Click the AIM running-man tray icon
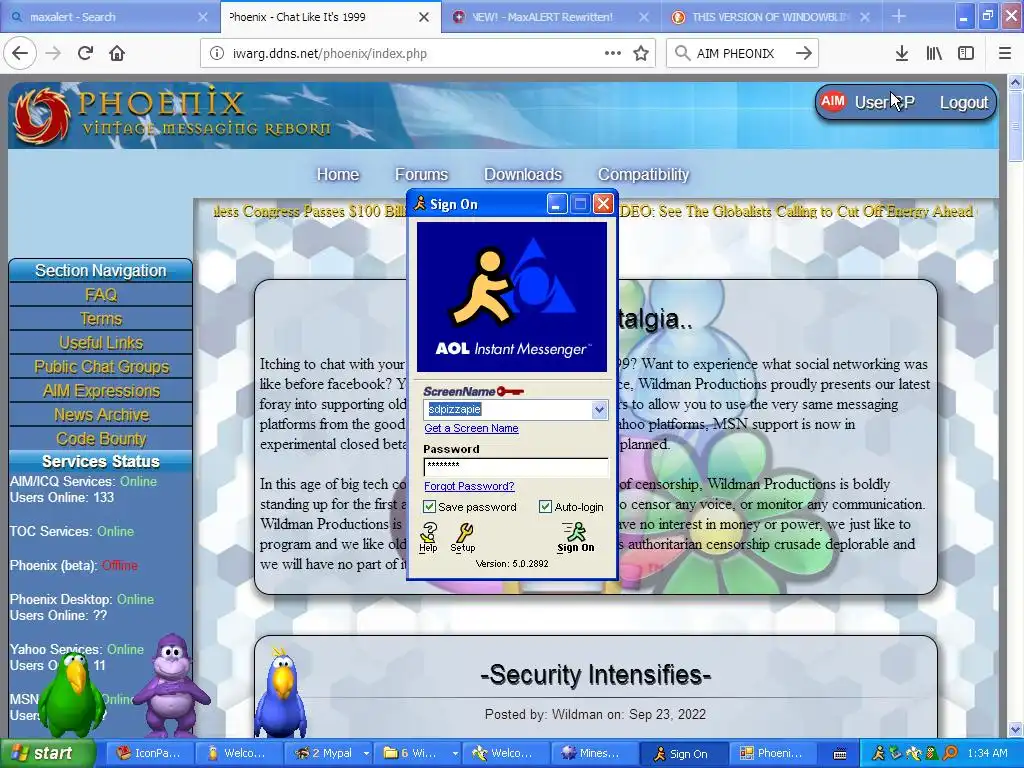 878,753
